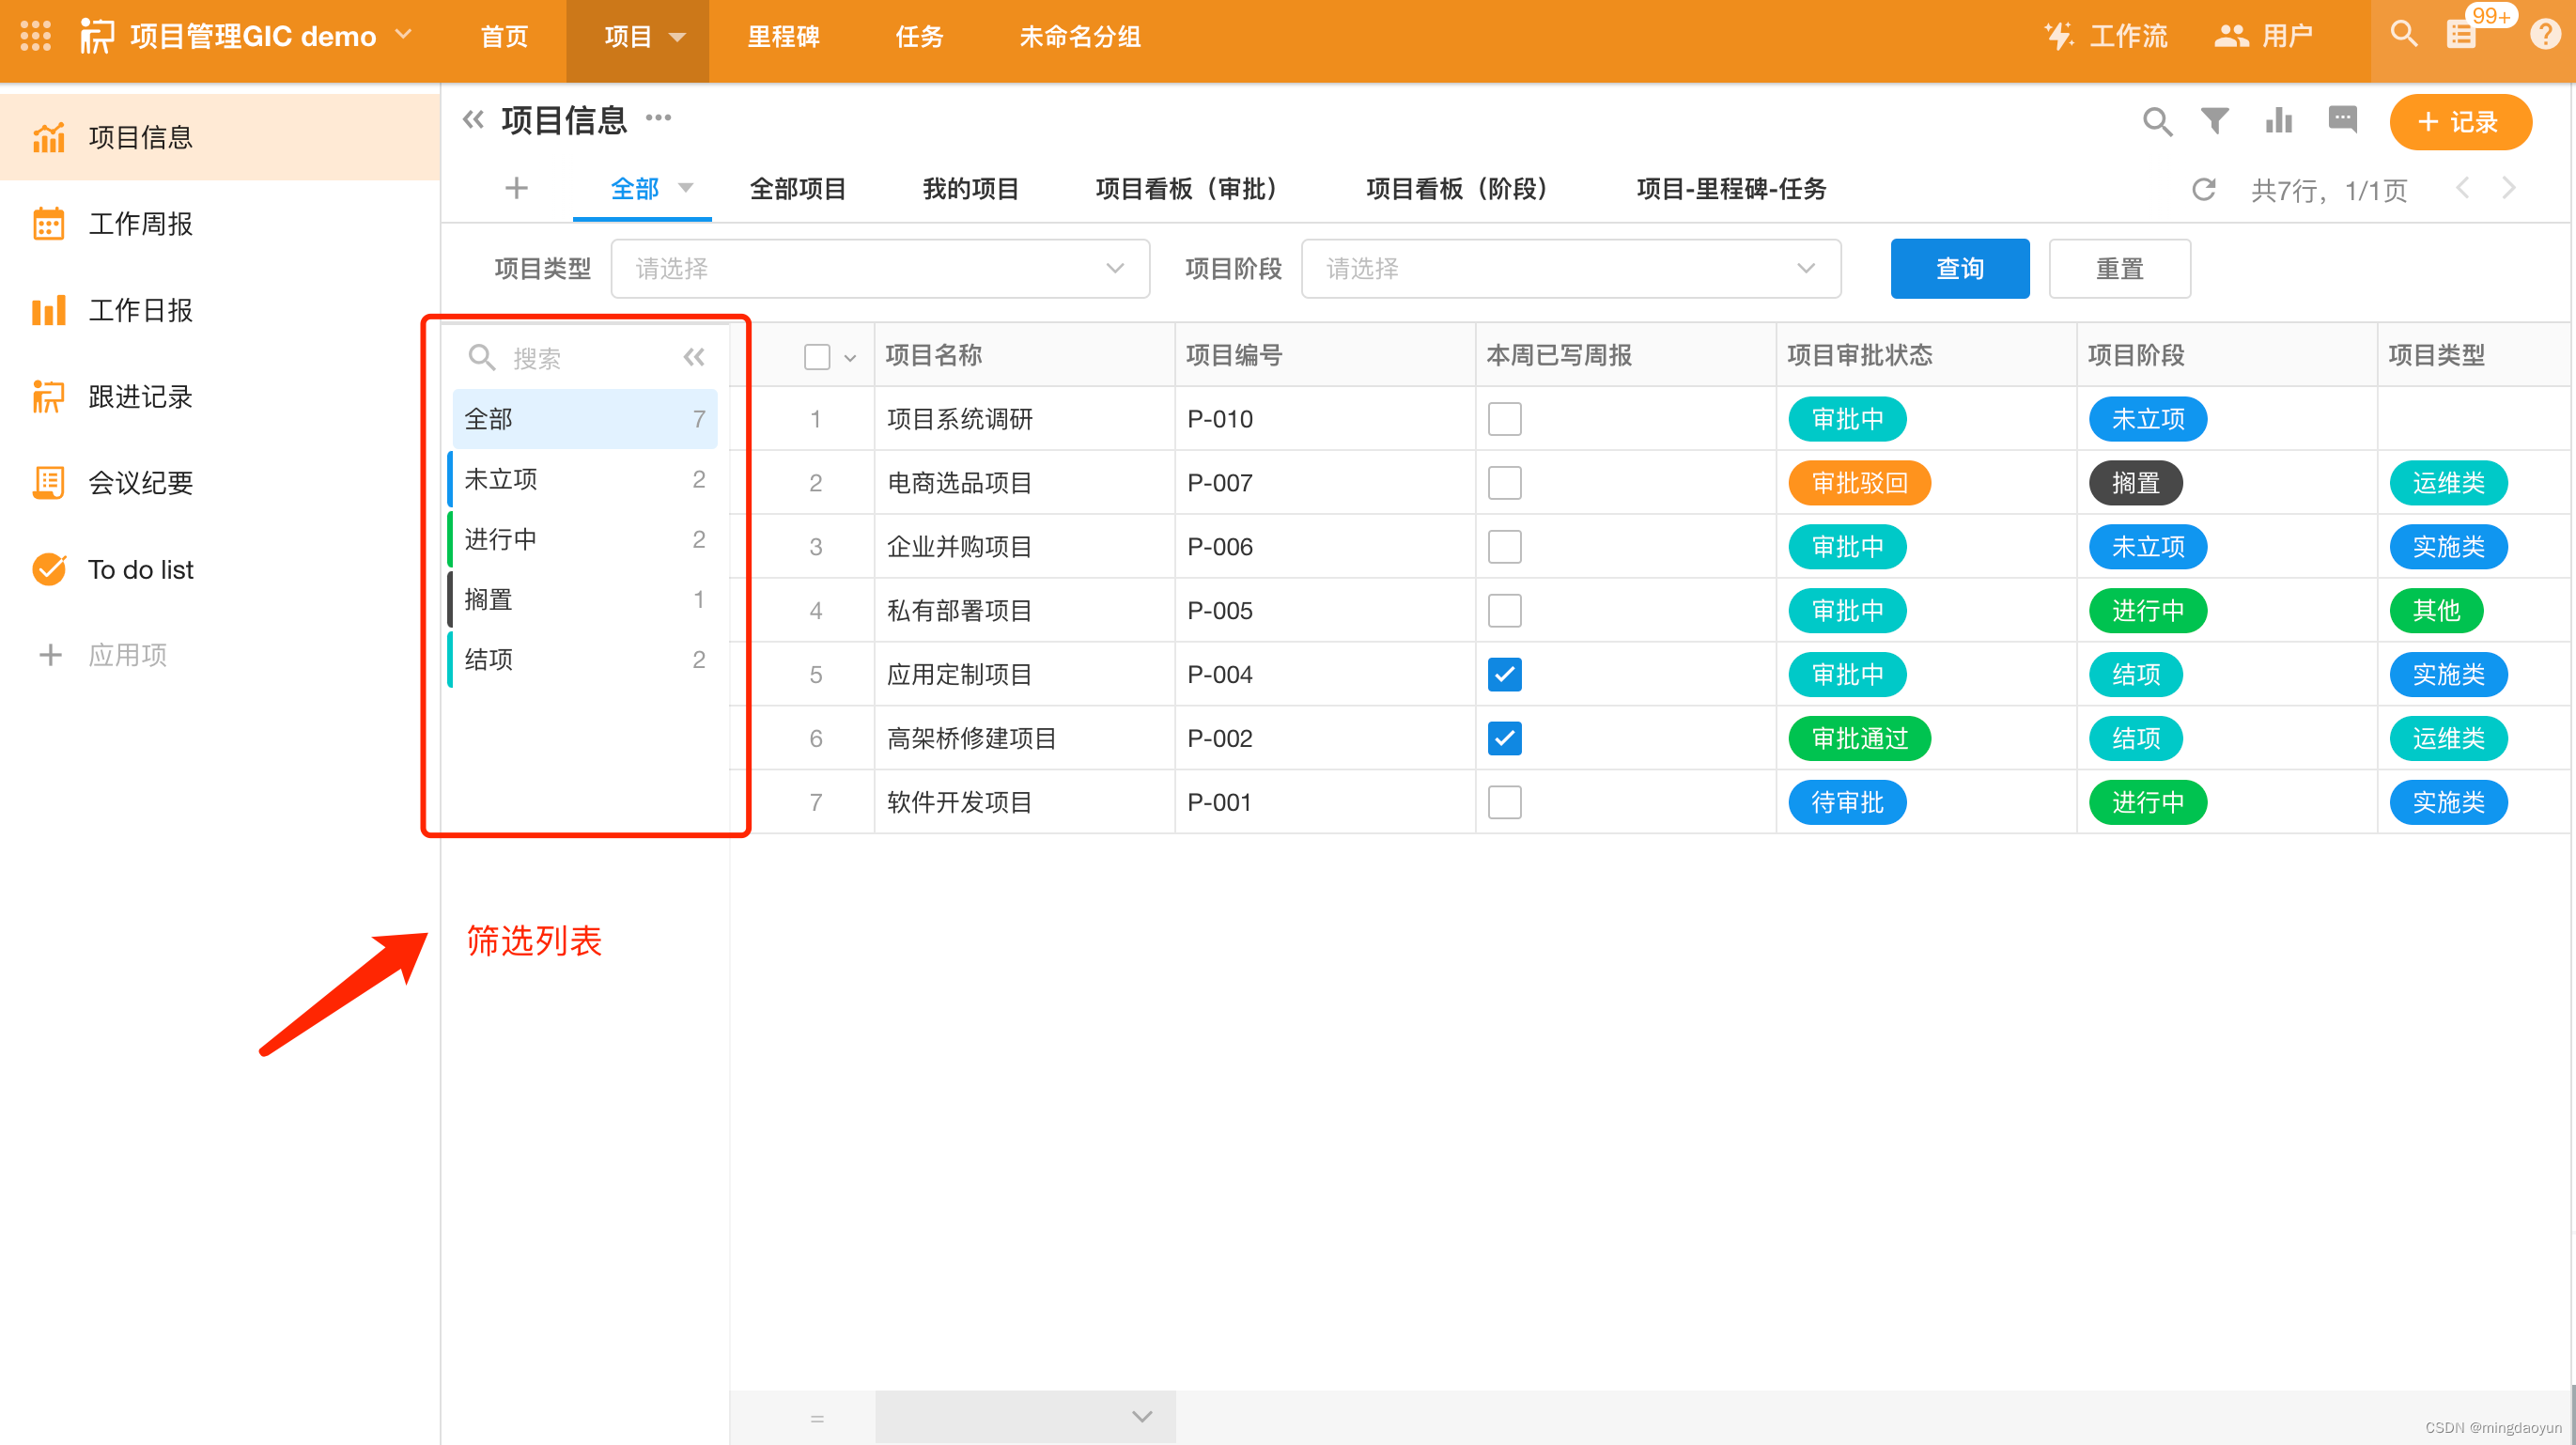Viewport: 2576px width, 1445px height.
Task: Open the 工作周报 sidebar section
Action: point(140,224)
